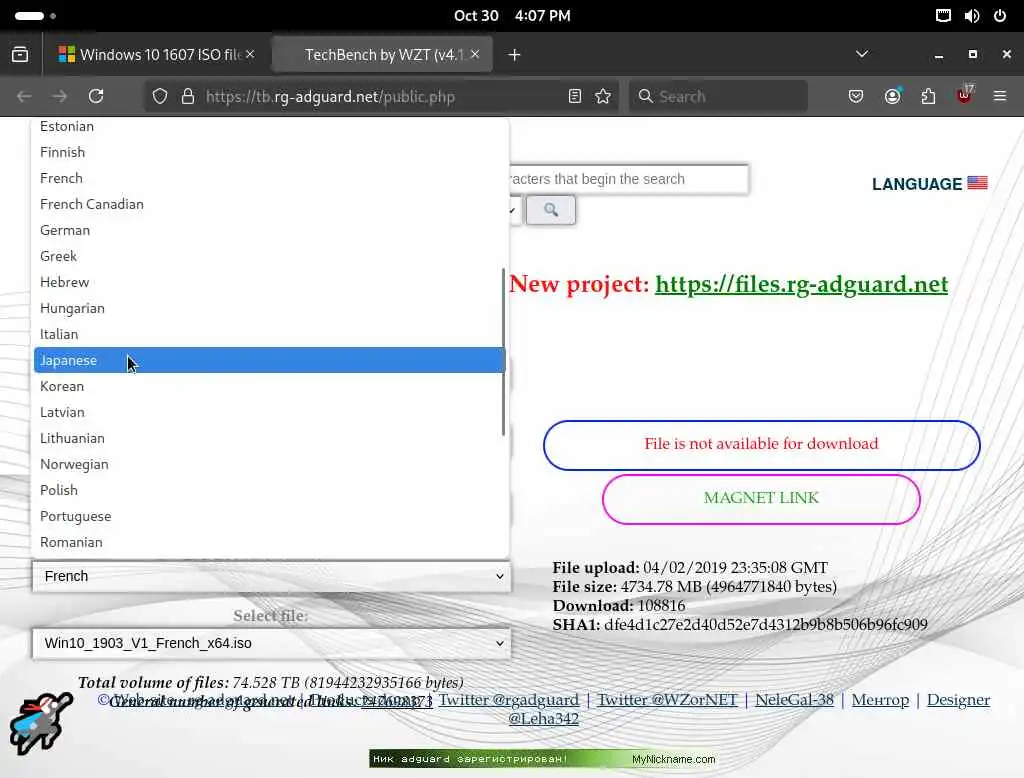The height and width of the screenshot is (778, 1024).
Task: Open the Pocket save icon
Action: [856, 97]
